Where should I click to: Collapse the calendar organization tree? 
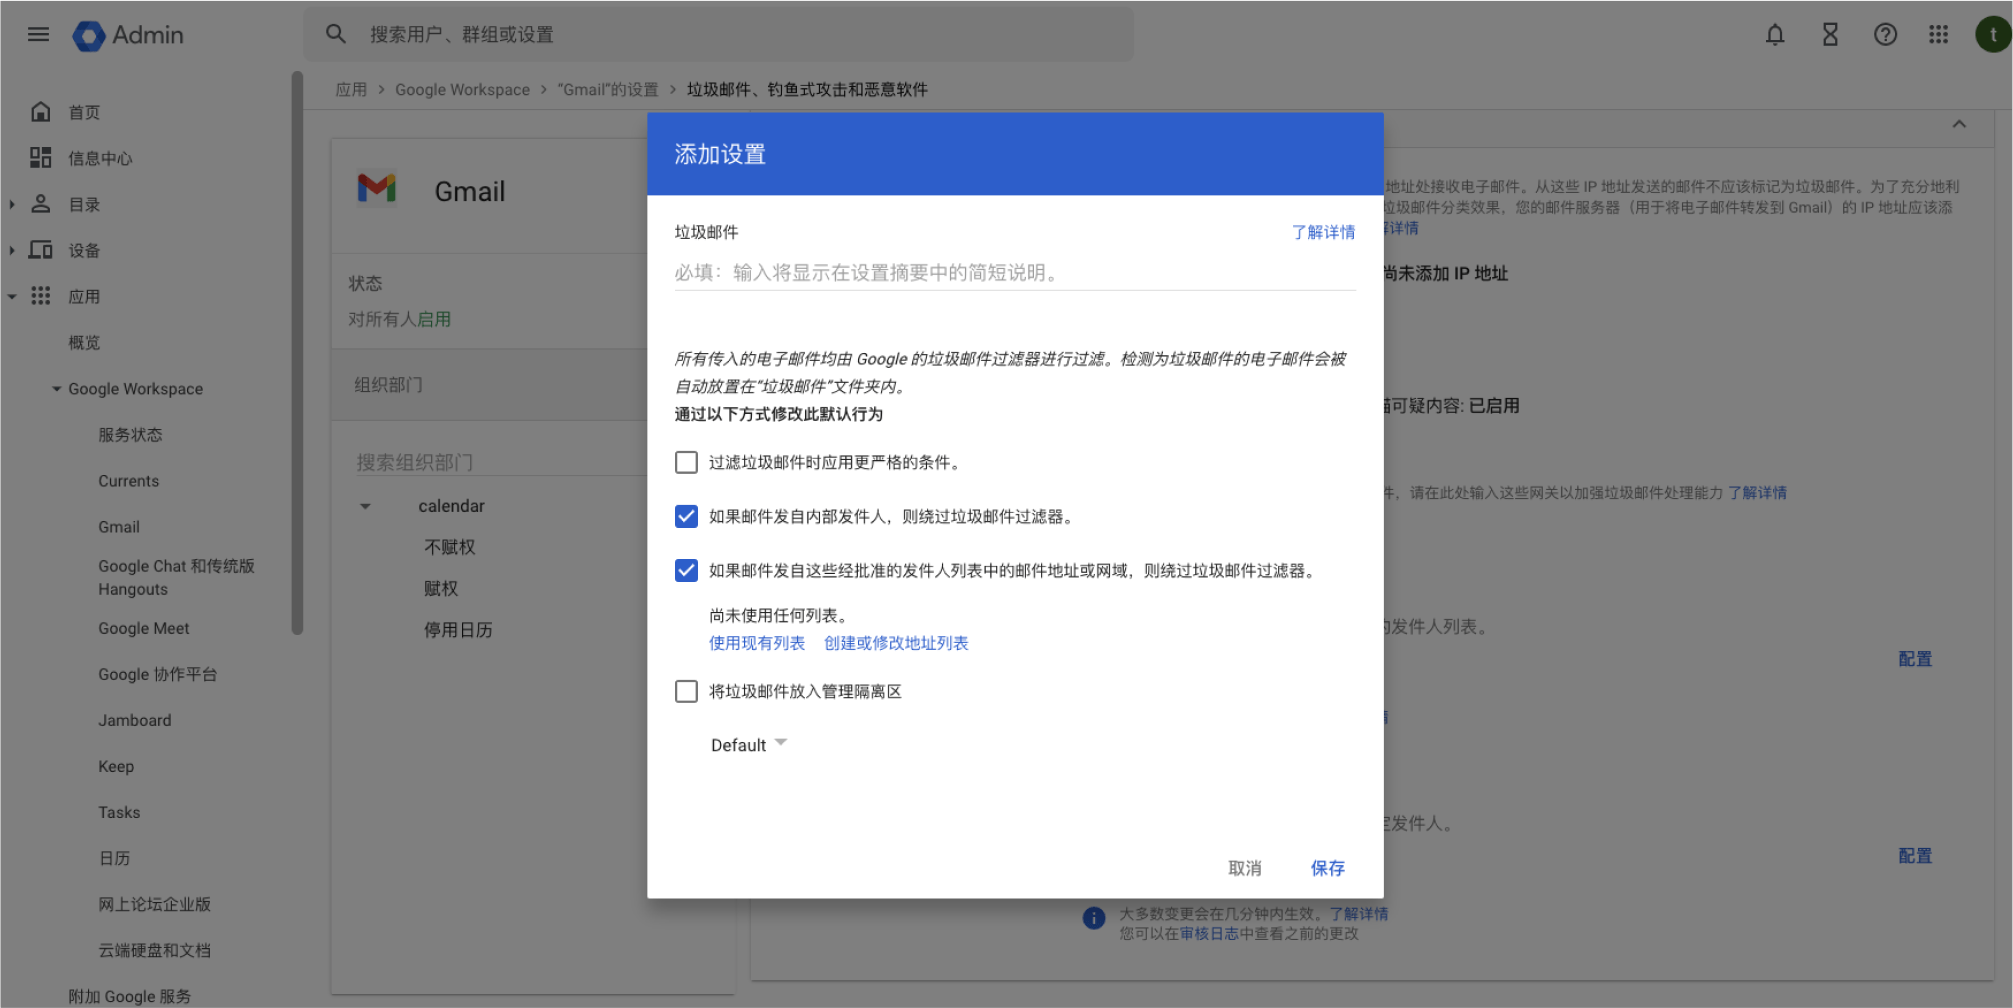(x=364, y=505)
